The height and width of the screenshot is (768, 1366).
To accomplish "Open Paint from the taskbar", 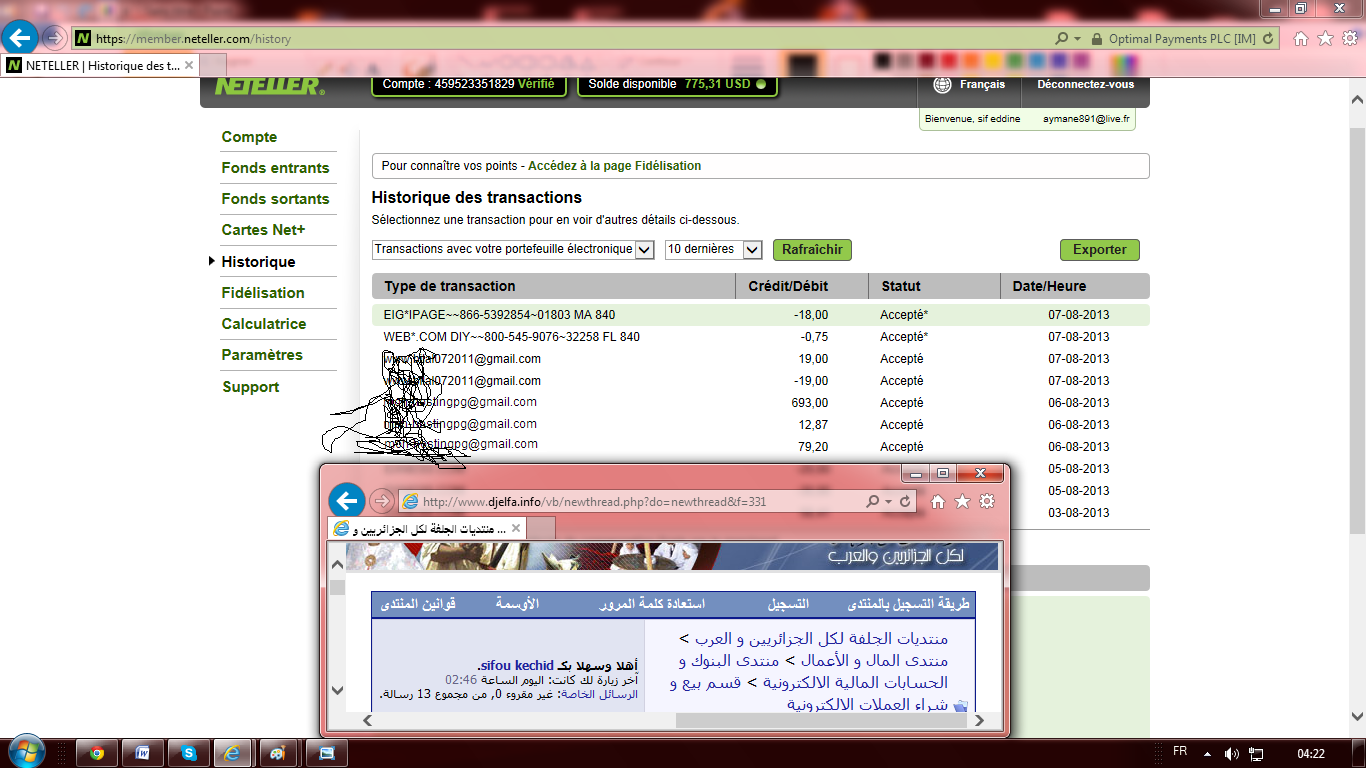I will 278,753.
